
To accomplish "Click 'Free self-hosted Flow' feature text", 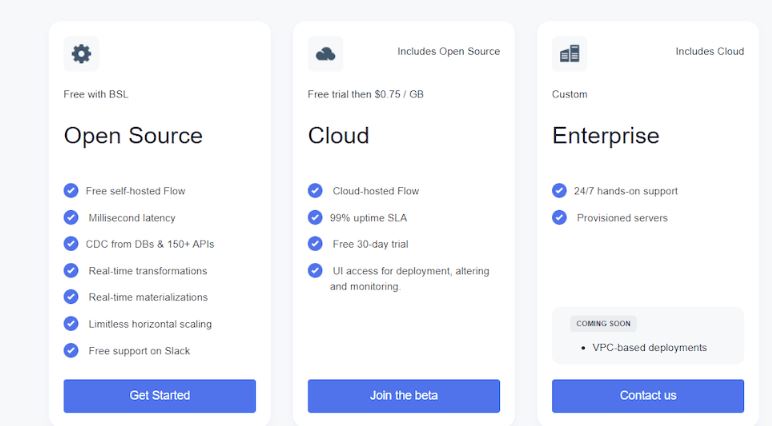I will coord(135,191).
